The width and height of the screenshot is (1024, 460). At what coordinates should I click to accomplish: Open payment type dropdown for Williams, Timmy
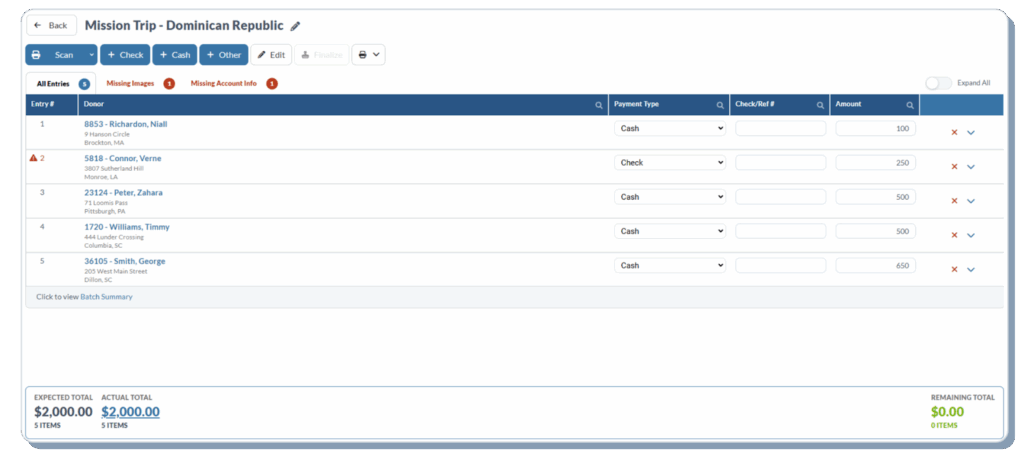point(670,231)
